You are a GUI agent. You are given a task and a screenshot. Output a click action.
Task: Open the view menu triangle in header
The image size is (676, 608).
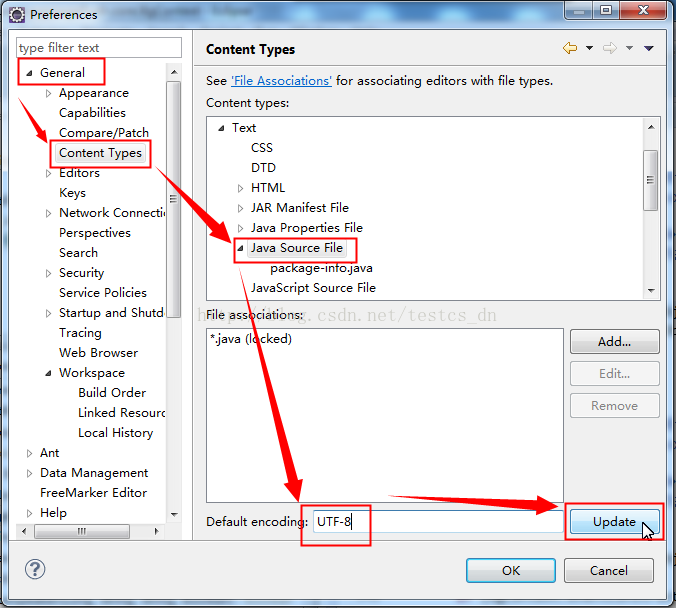649,48
